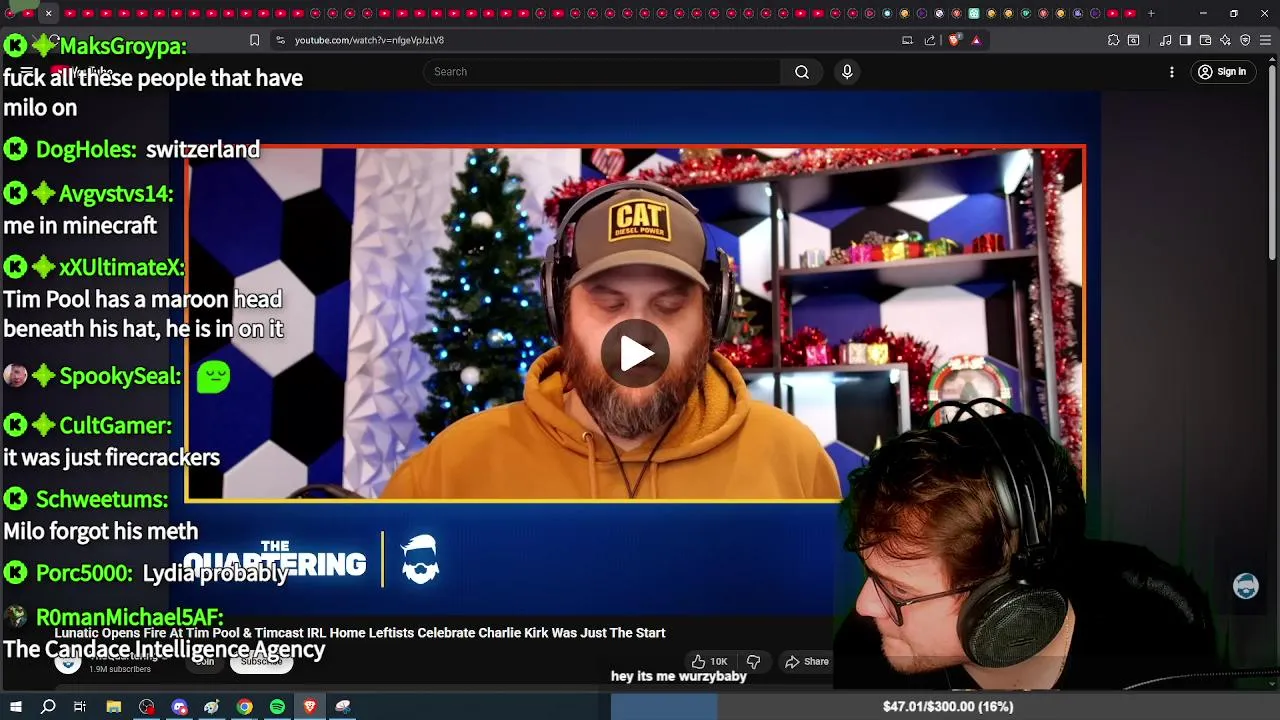Open Google Chrome from taskbar
1280x720 pixels.
coord(244,707)
